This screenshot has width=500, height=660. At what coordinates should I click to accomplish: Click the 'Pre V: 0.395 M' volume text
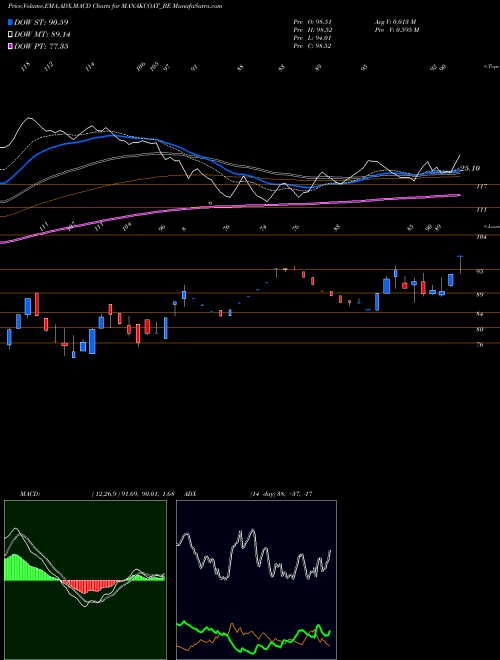click(x=397, y=30)
